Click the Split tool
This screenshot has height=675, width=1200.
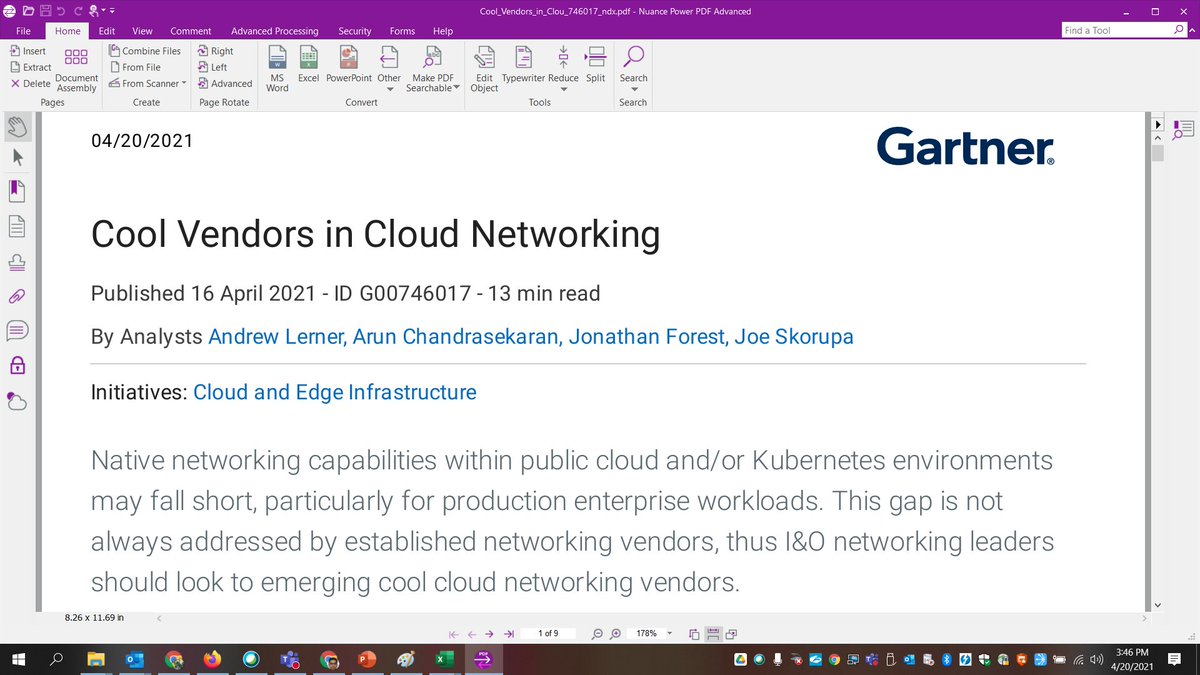[x=595, y=65]
